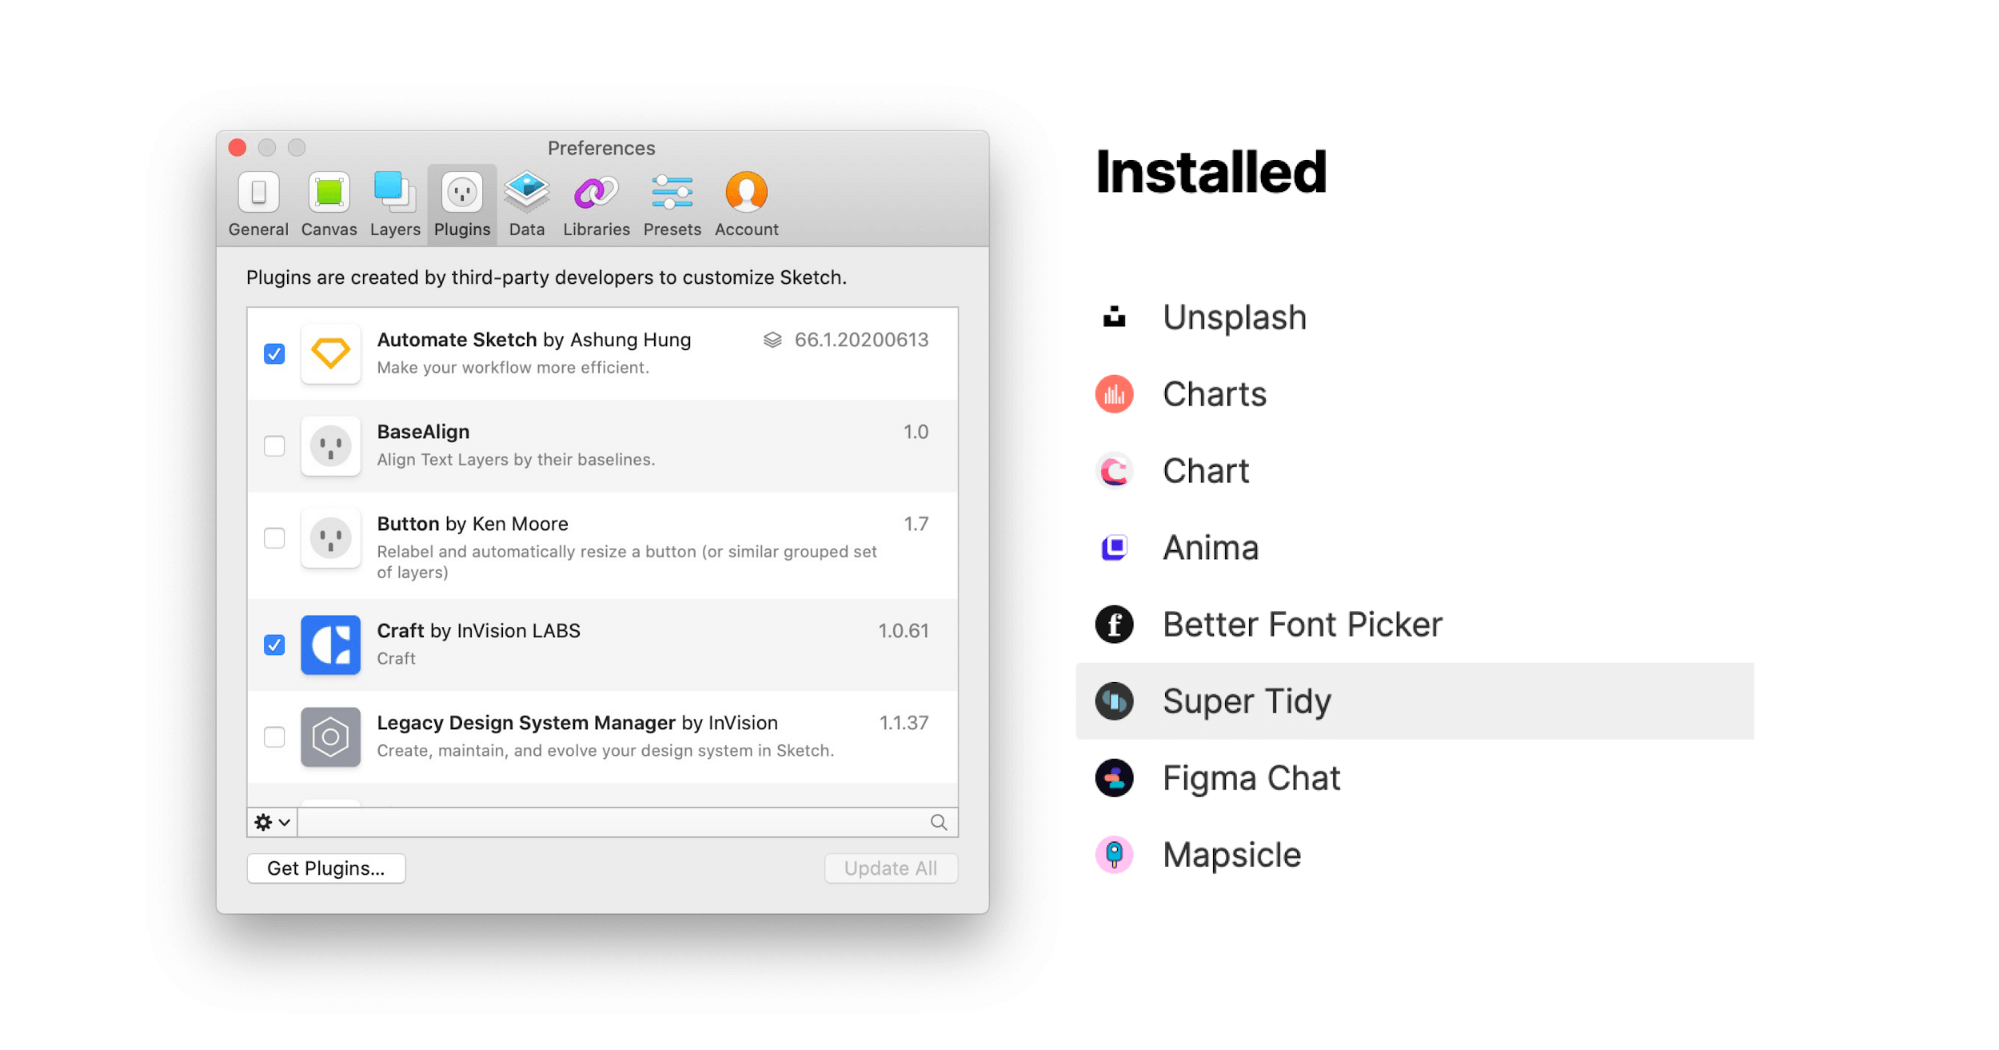The height and width of the screenshot is (1050, 1999).
Task: Enable the BaseAlign plugin checkbox
Action: (x=274, y=446)
